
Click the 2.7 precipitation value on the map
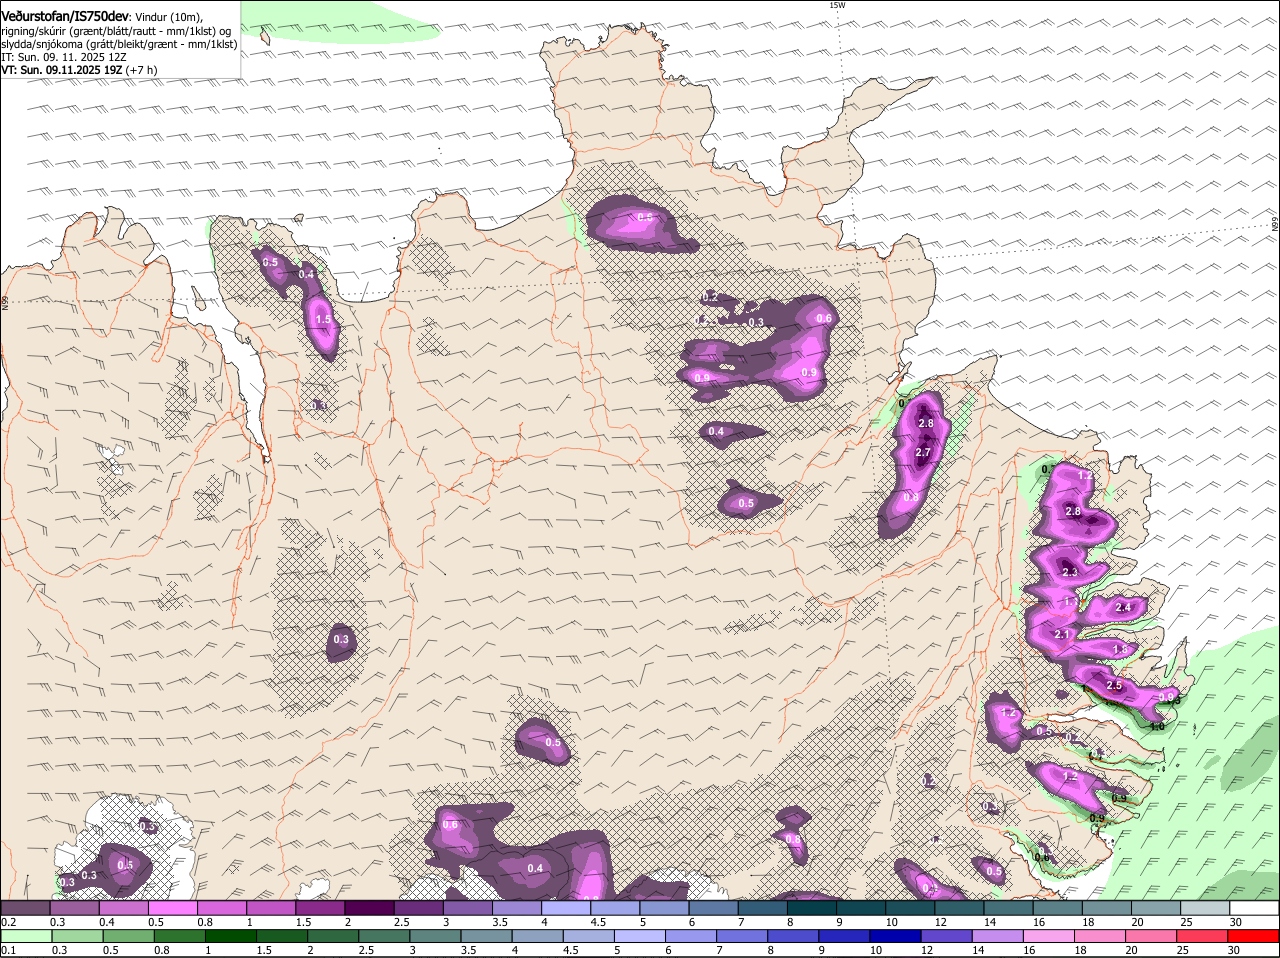pyautogui.click(x=923, y=453)
